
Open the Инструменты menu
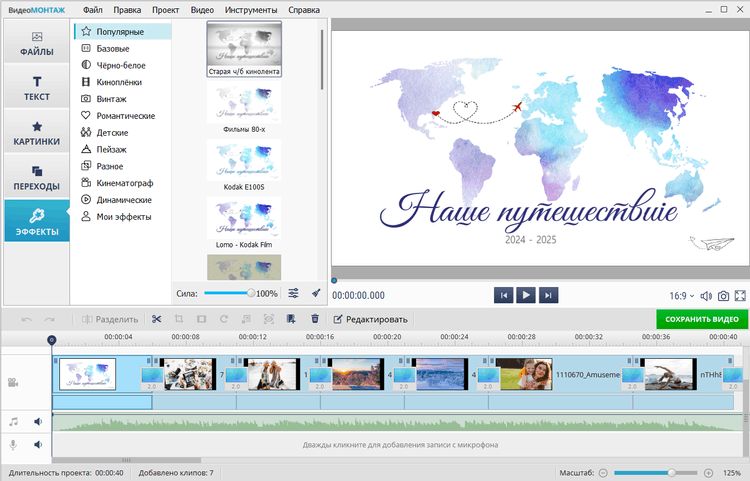[x=251, y=9]
